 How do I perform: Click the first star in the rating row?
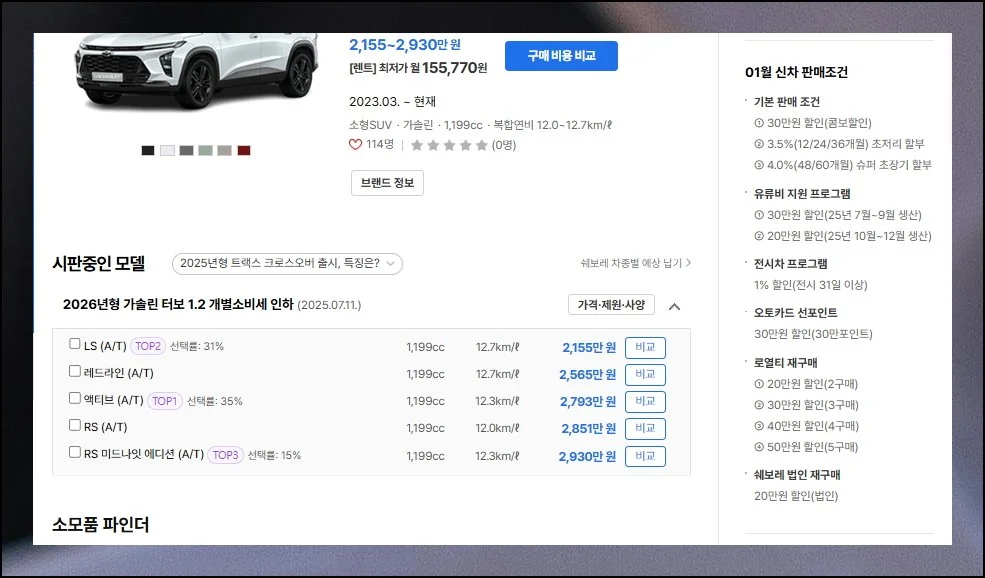pos(417,145)
